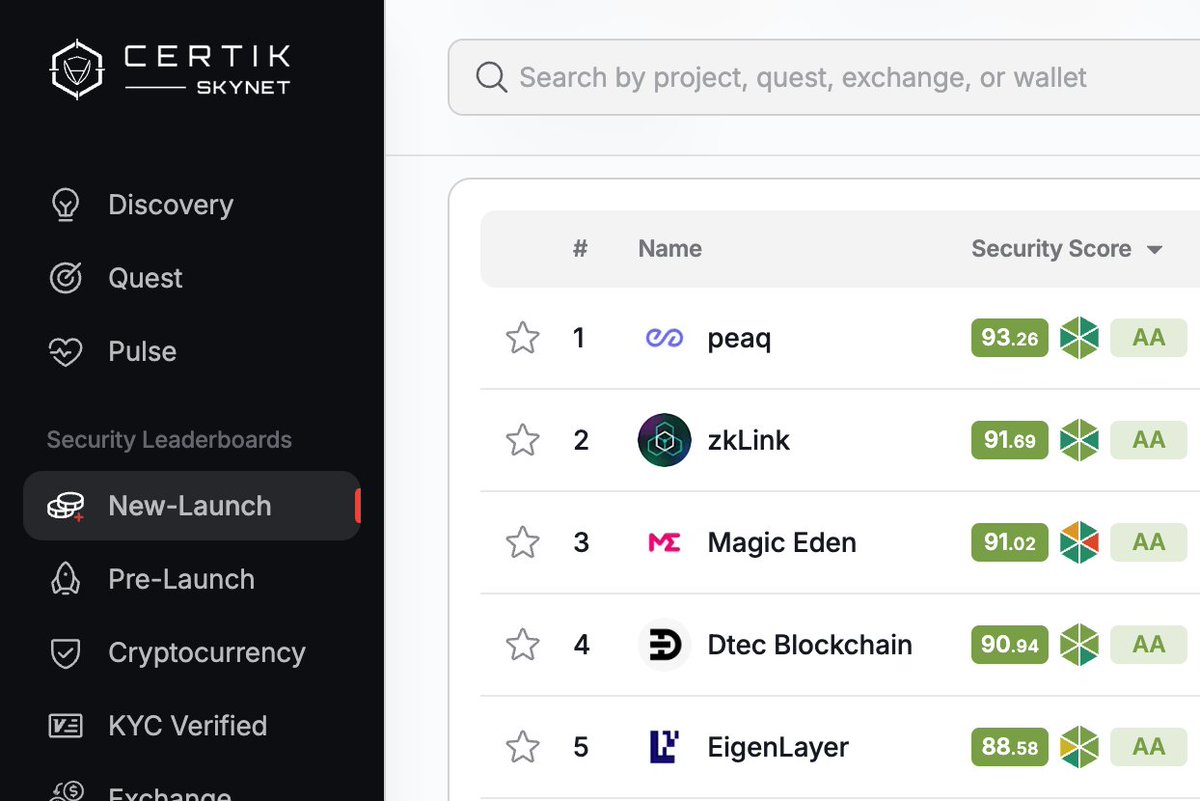Click the CertiK Skynet logo
Screen dimensions: 1200x801
click(x=170, y=69)
